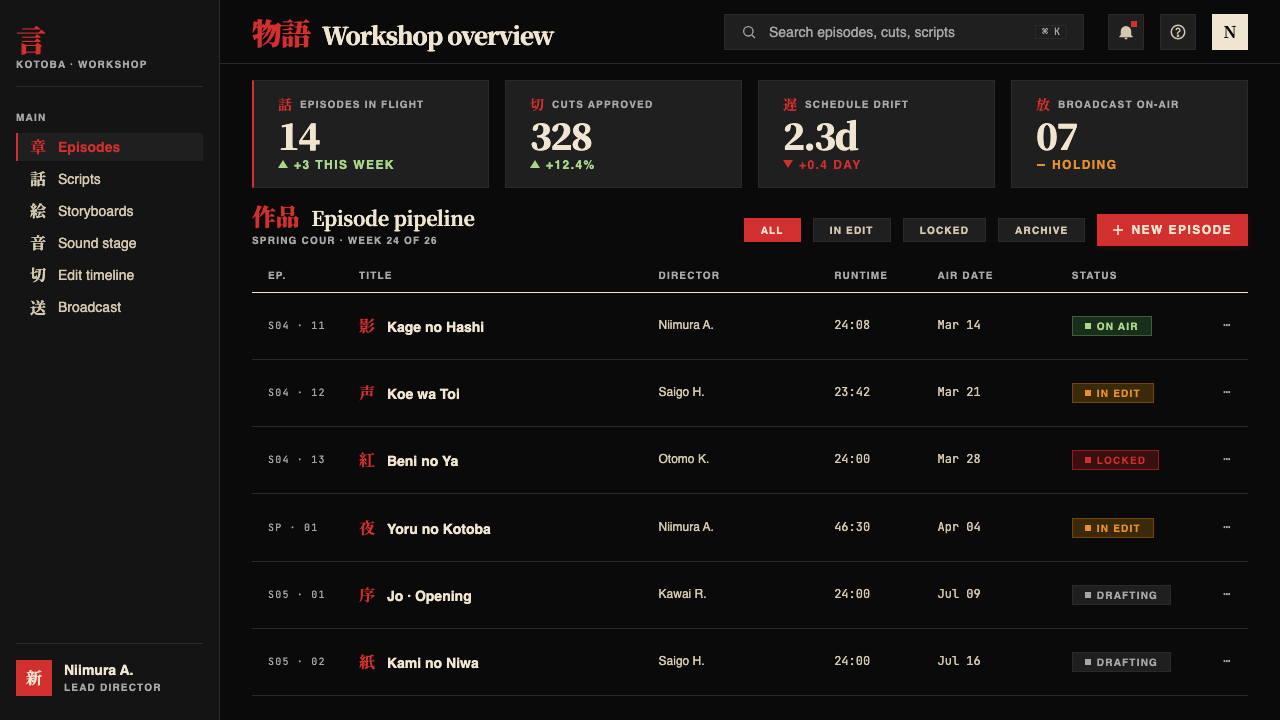Open the notifications bell

[x=1126, y=32]
